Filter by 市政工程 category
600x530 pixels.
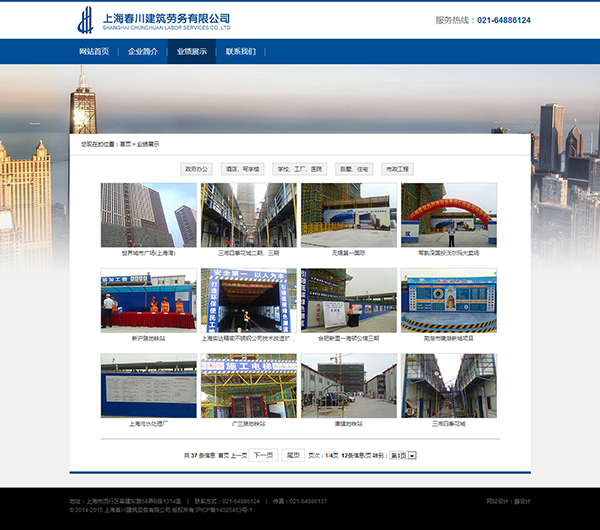tap(399, 169)
